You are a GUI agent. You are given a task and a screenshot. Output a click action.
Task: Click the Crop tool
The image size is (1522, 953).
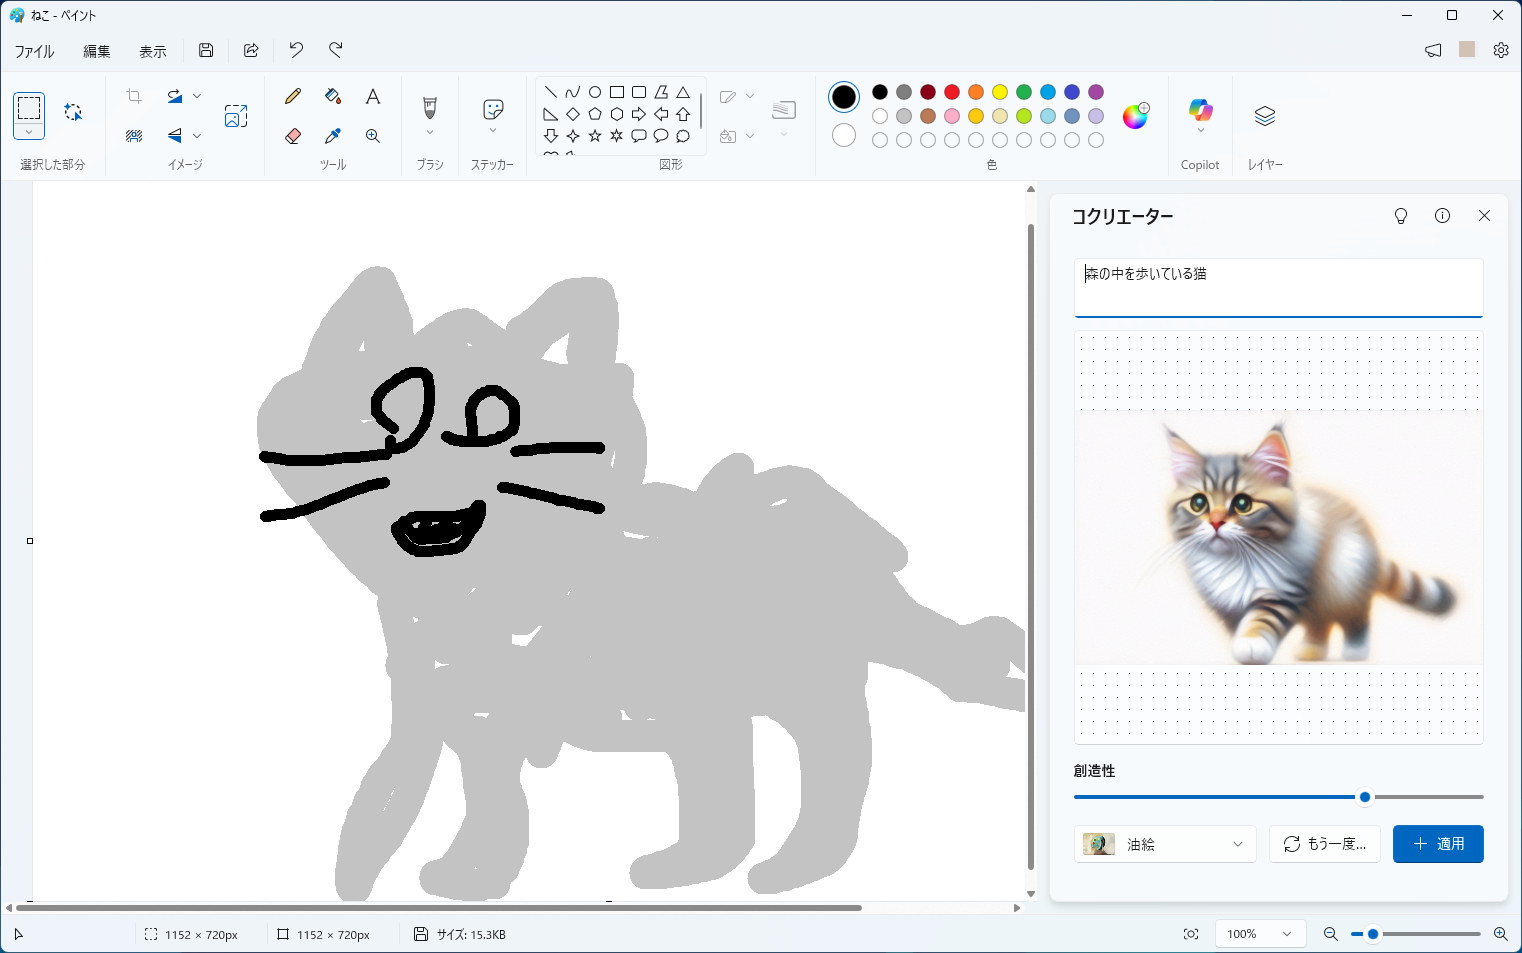[133, 95]
